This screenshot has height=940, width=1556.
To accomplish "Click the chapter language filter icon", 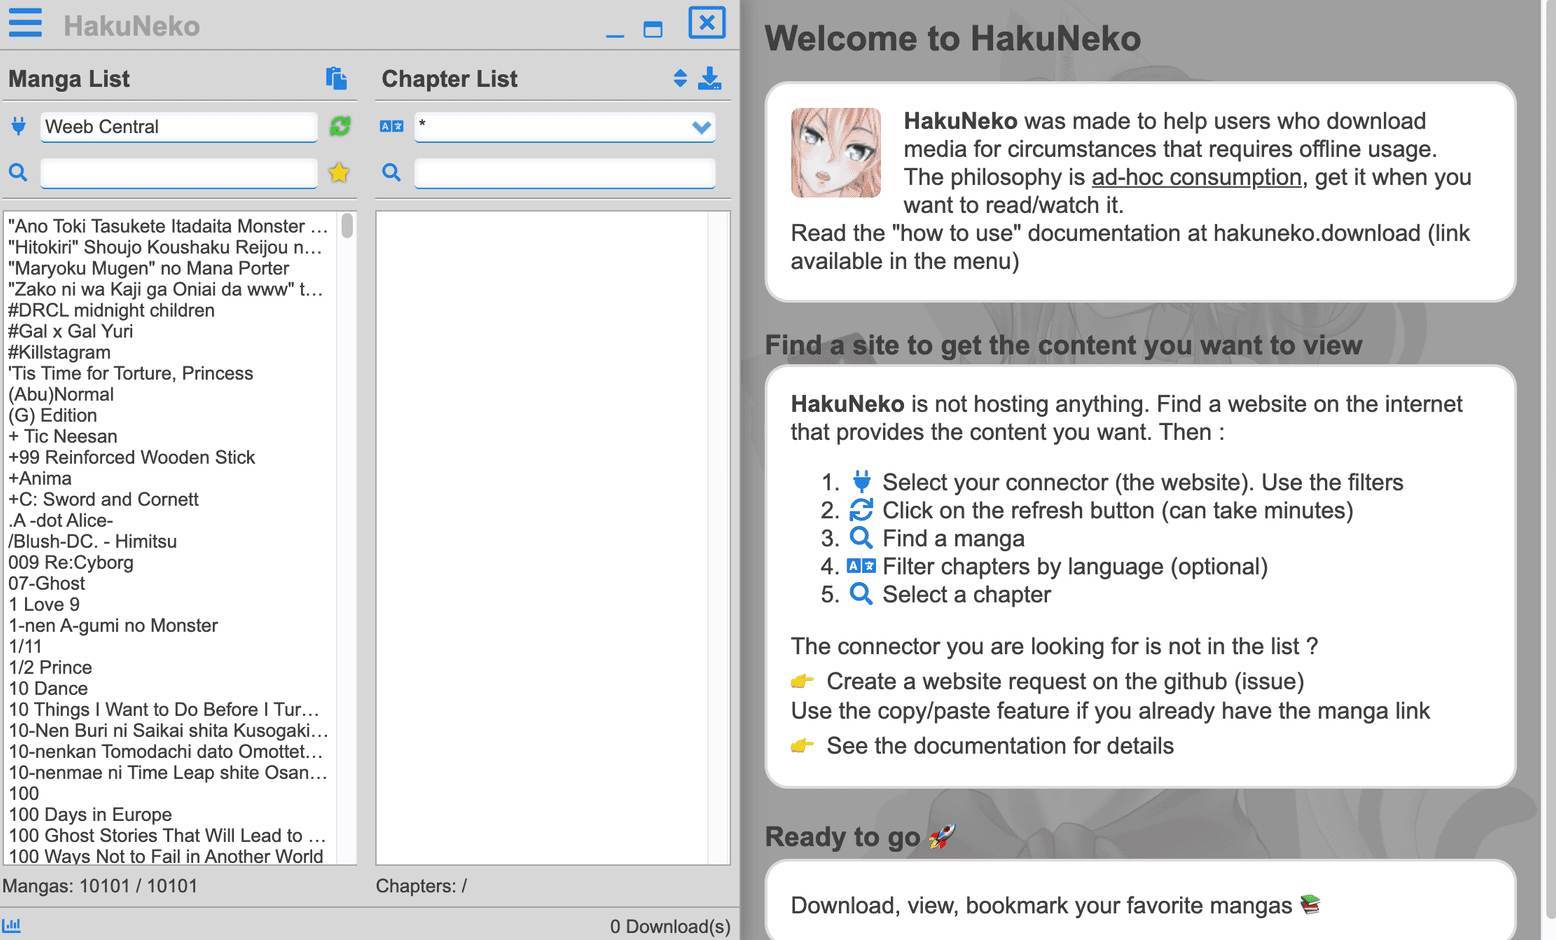I will pos(391,126).
